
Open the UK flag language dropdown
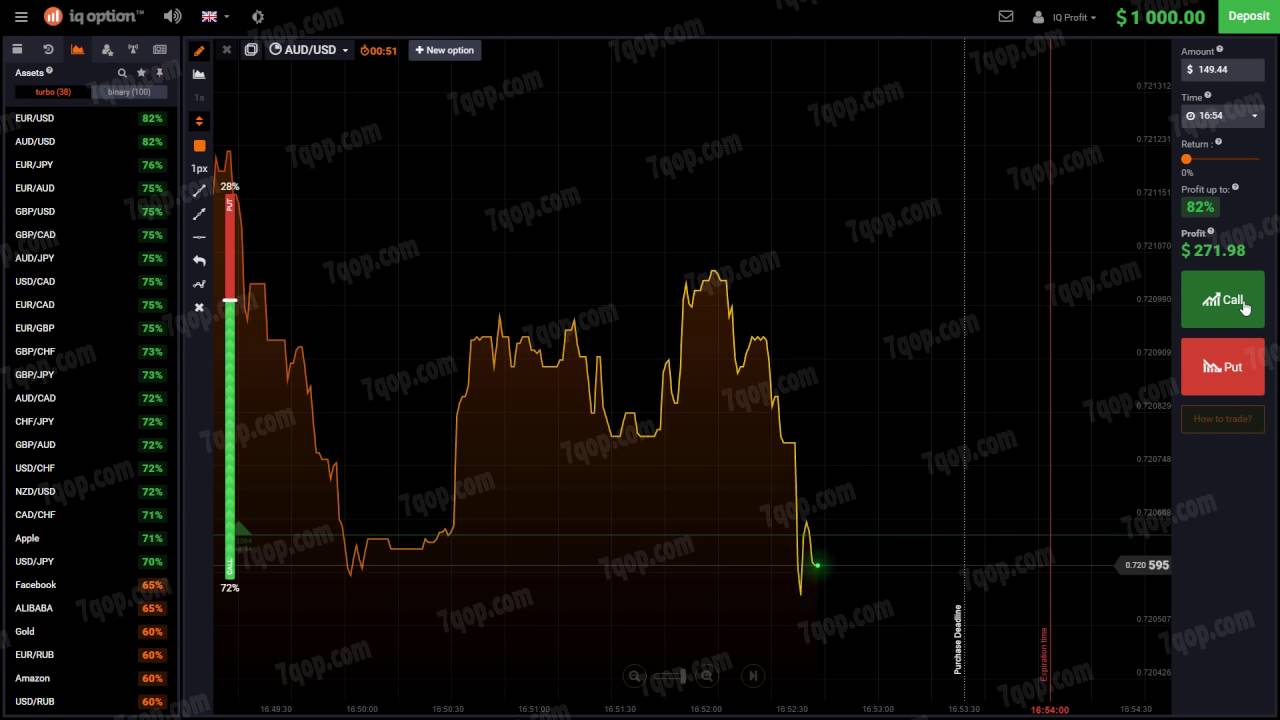(215, 17)
